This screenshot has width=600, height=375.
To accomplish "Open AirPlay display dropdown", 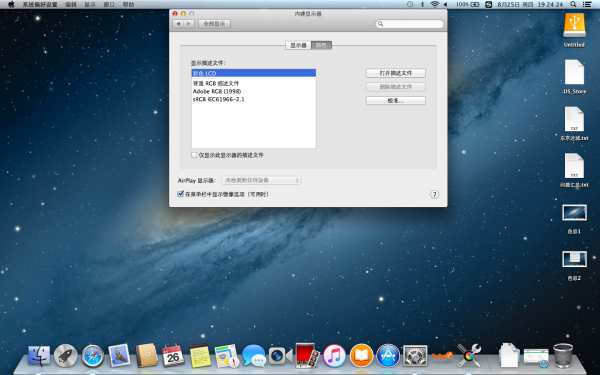I will click(261, 180).
